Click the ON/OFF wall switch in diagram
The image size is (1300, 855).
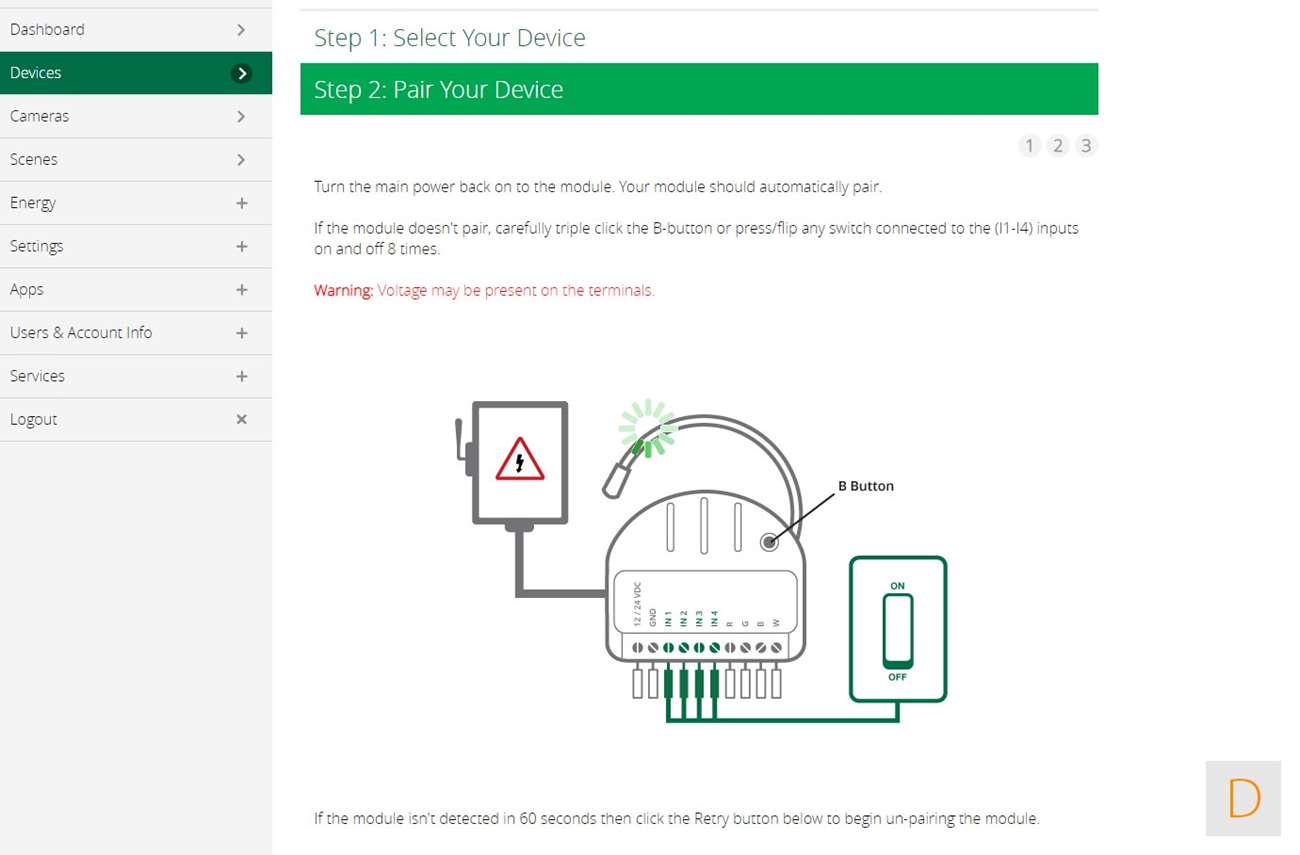point(897,630)
